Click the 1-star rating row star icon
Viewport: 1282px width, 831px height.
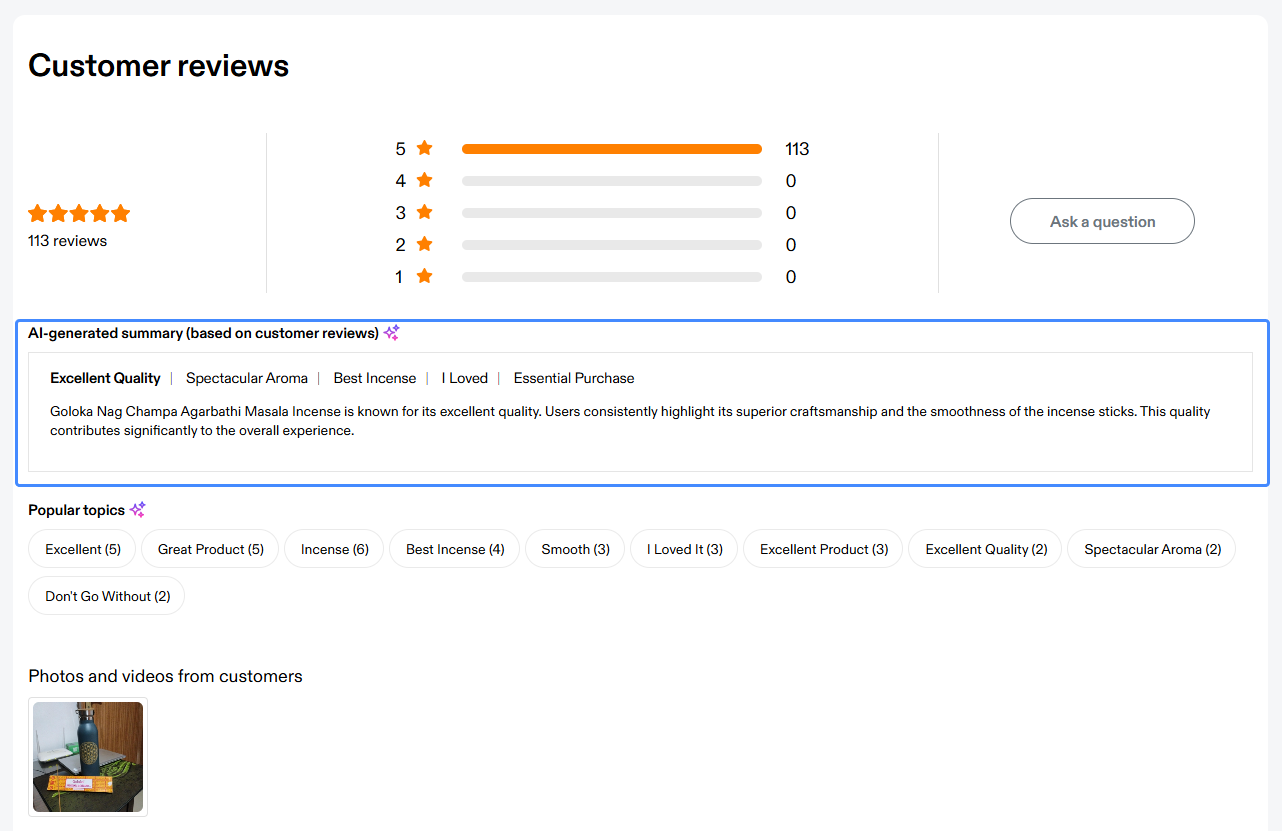424,277
